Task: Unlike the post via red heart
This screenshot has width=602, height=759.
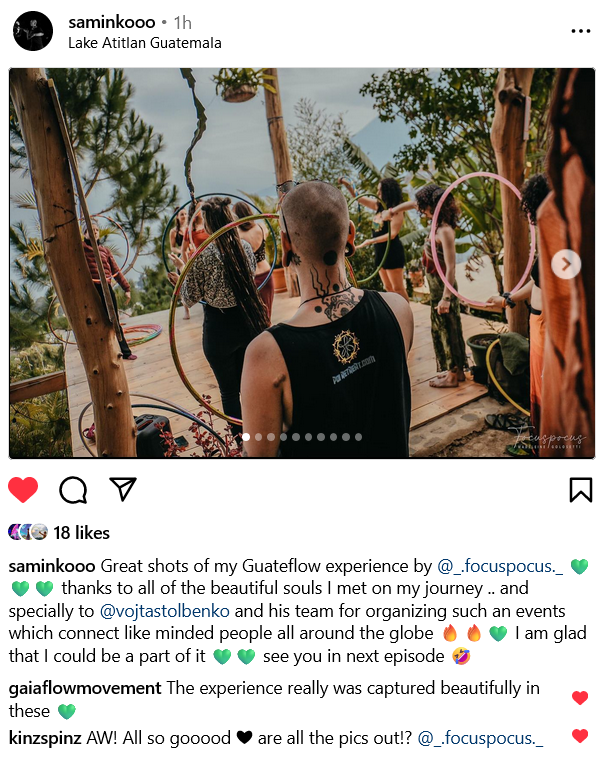Action: pyautogui.click(x=23, y=490)
